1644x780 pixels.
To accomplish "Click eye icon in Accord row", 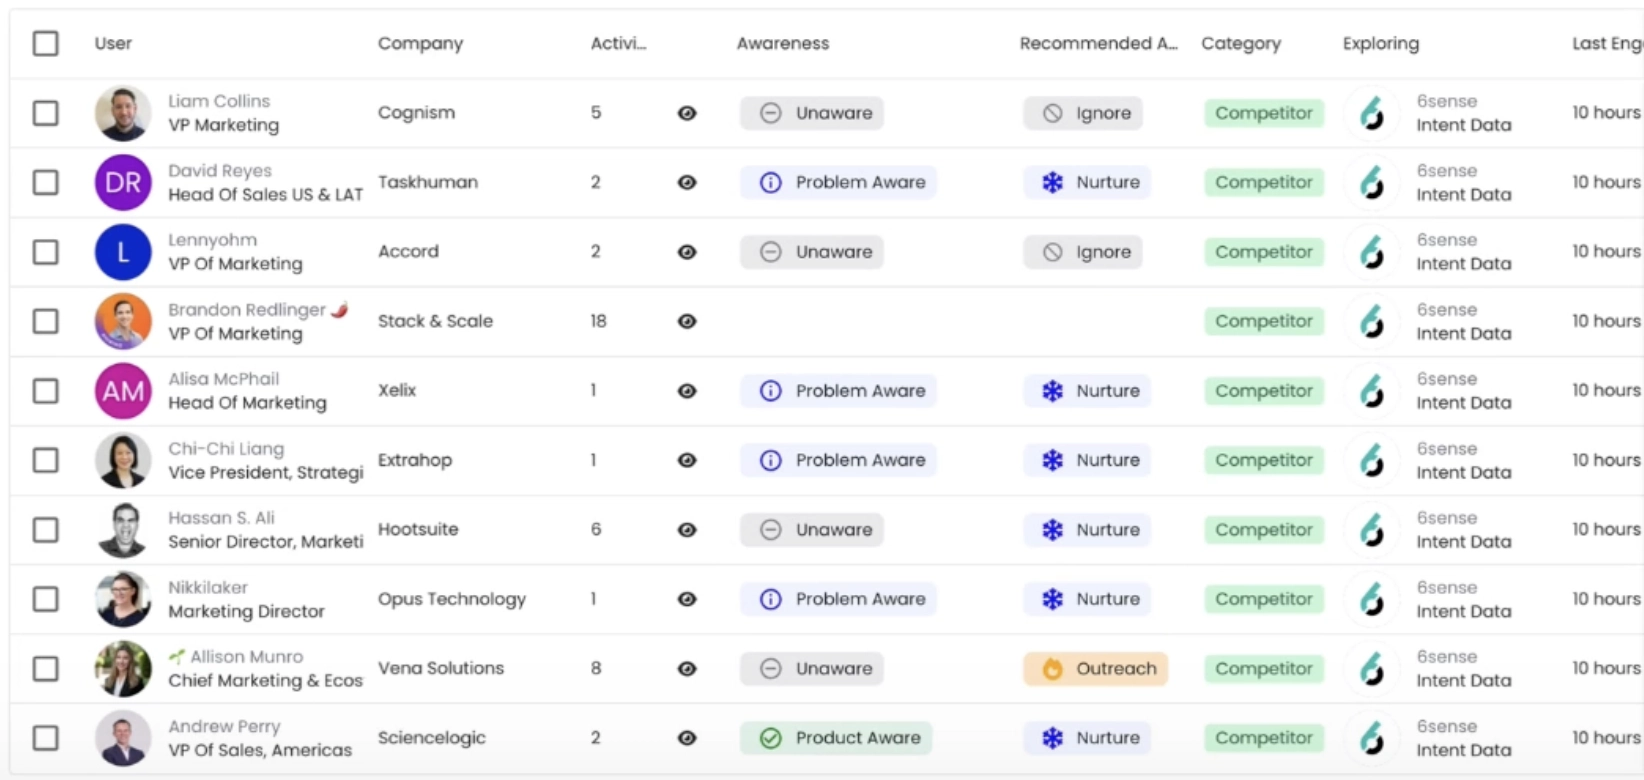I will 687,252.
